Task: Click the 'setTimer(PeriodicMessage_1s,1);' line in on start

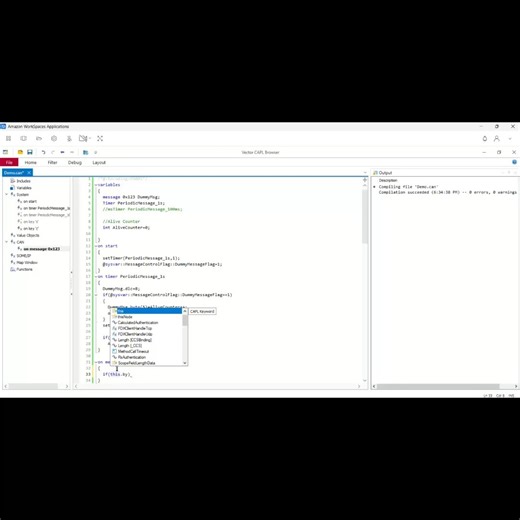Action: 141,258
